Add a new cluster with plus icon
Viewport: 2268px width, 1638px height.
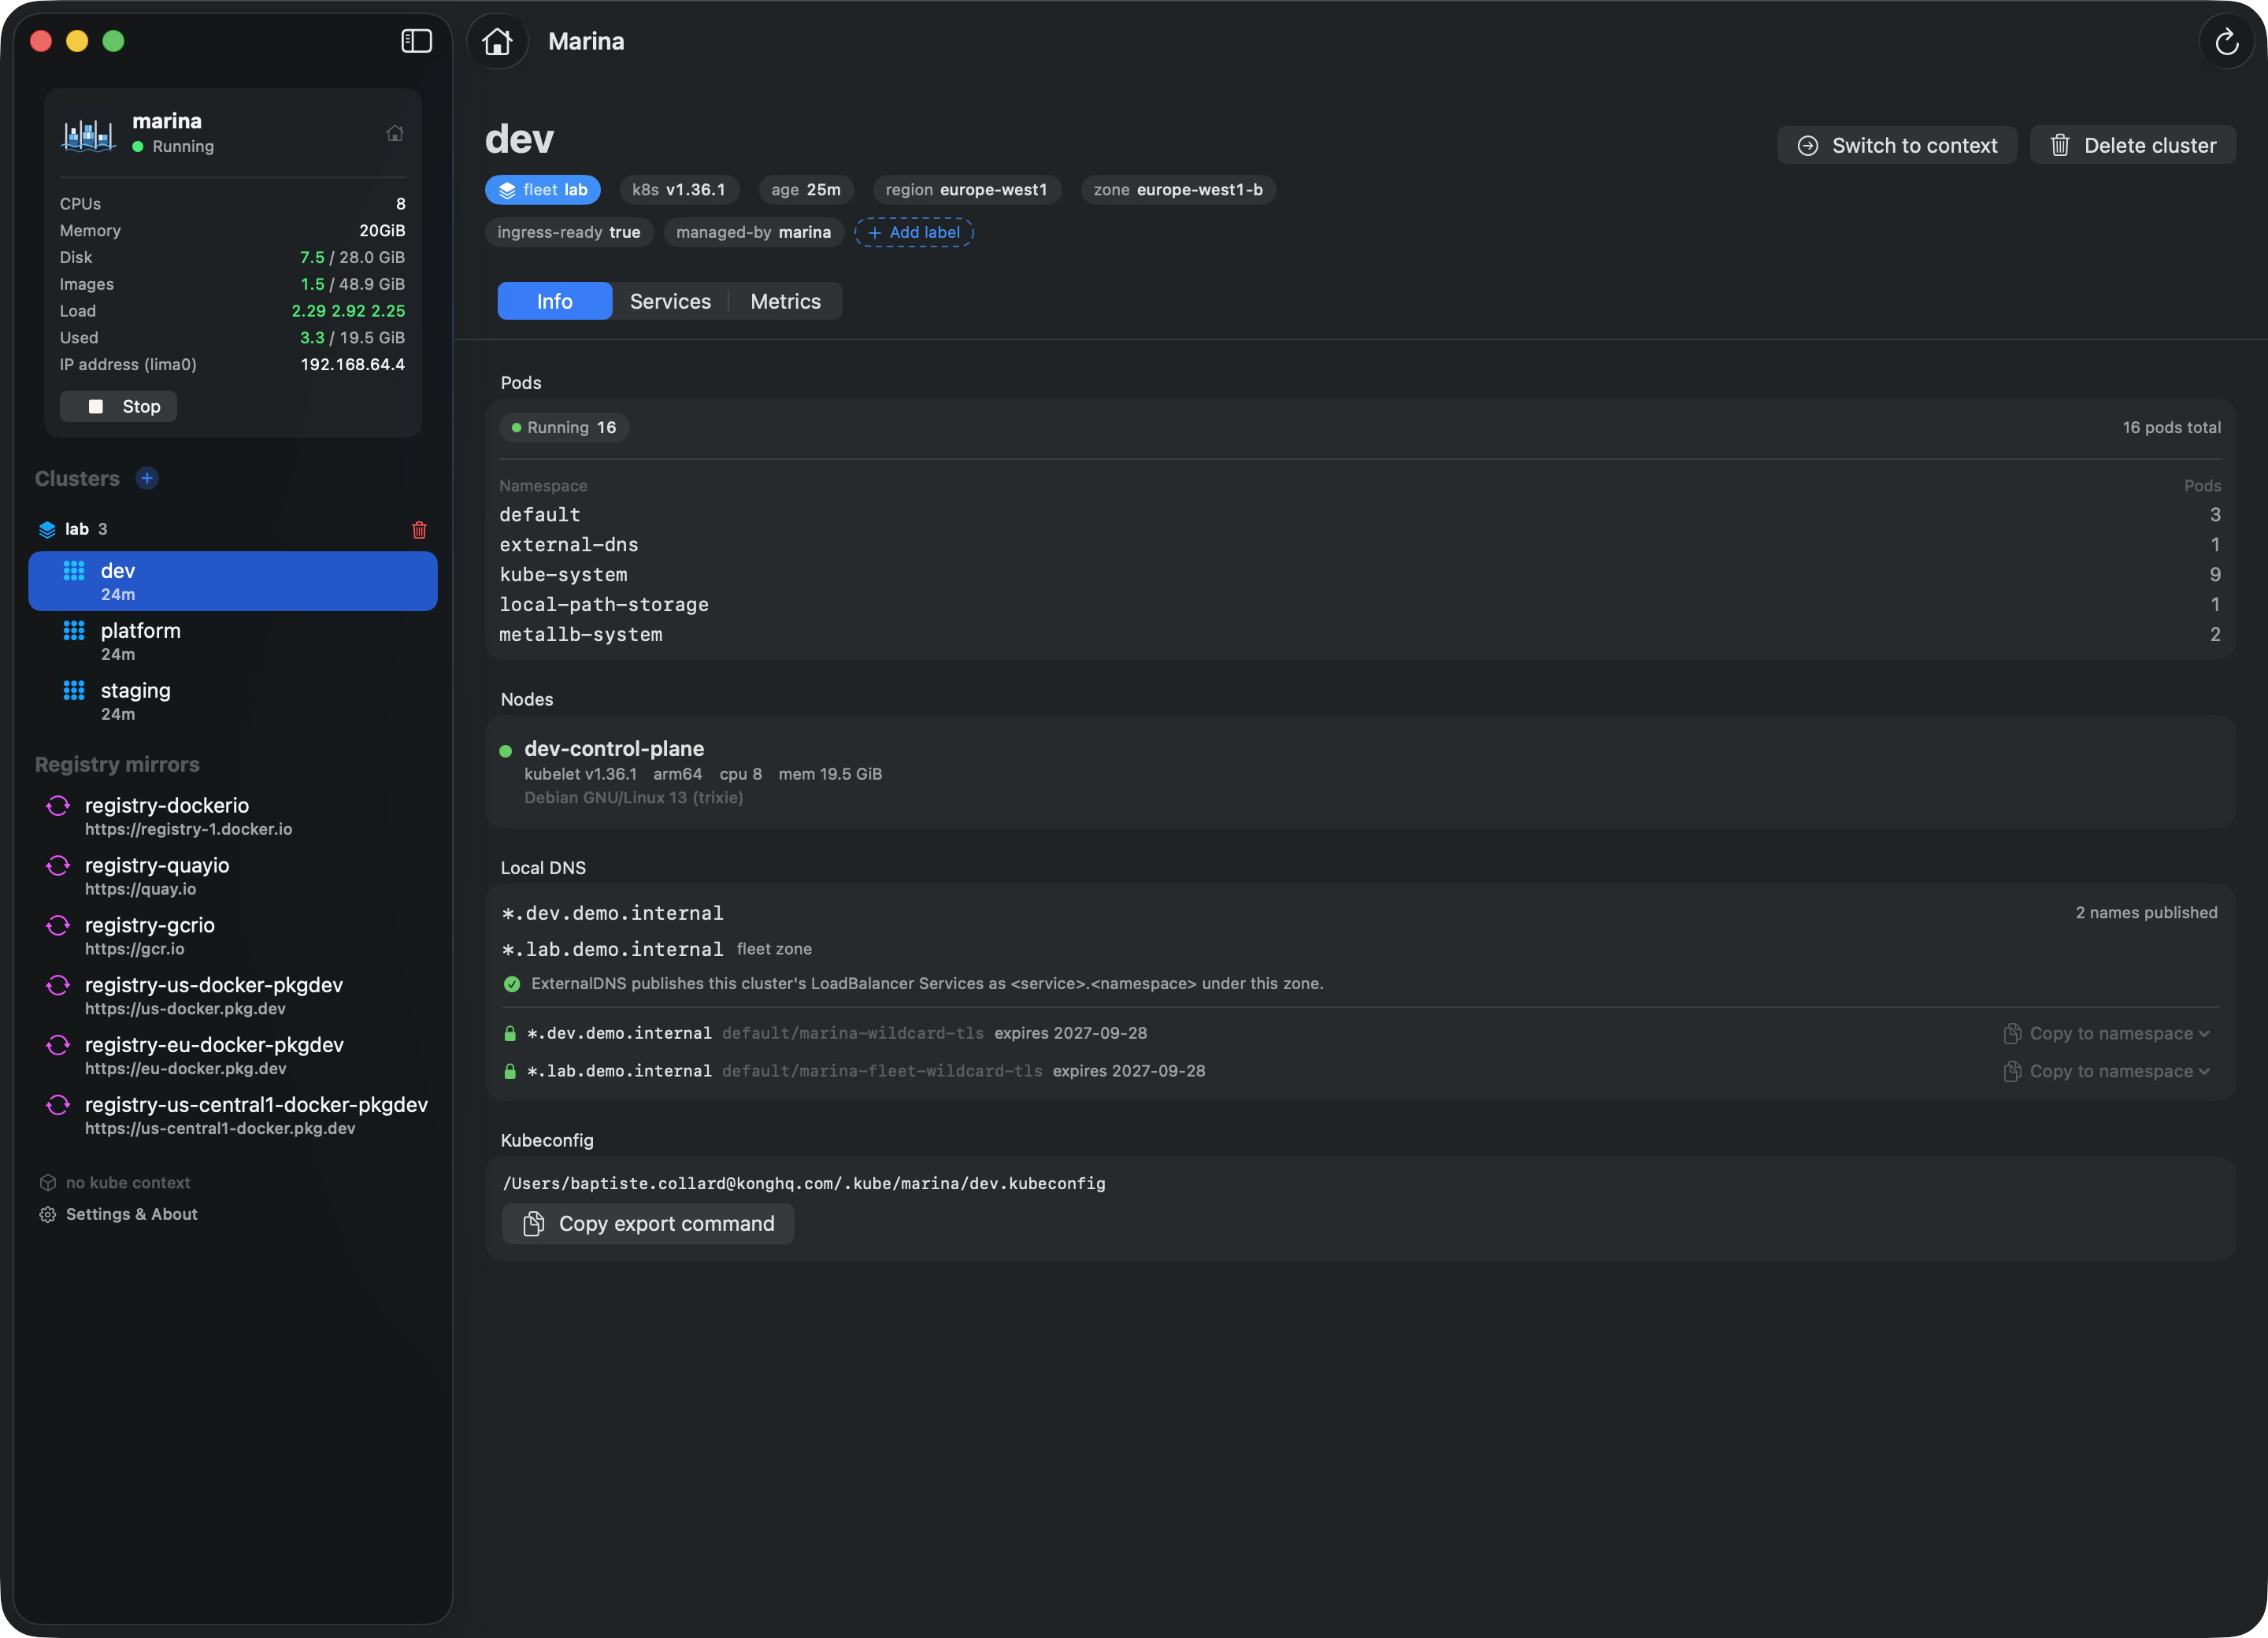click(147, 478)
